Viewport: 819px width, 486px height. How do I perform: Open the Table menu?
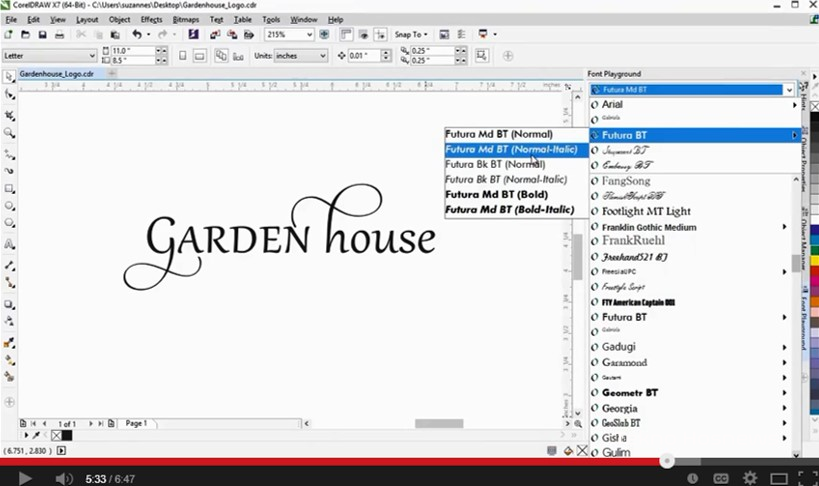tap(242, 19)
